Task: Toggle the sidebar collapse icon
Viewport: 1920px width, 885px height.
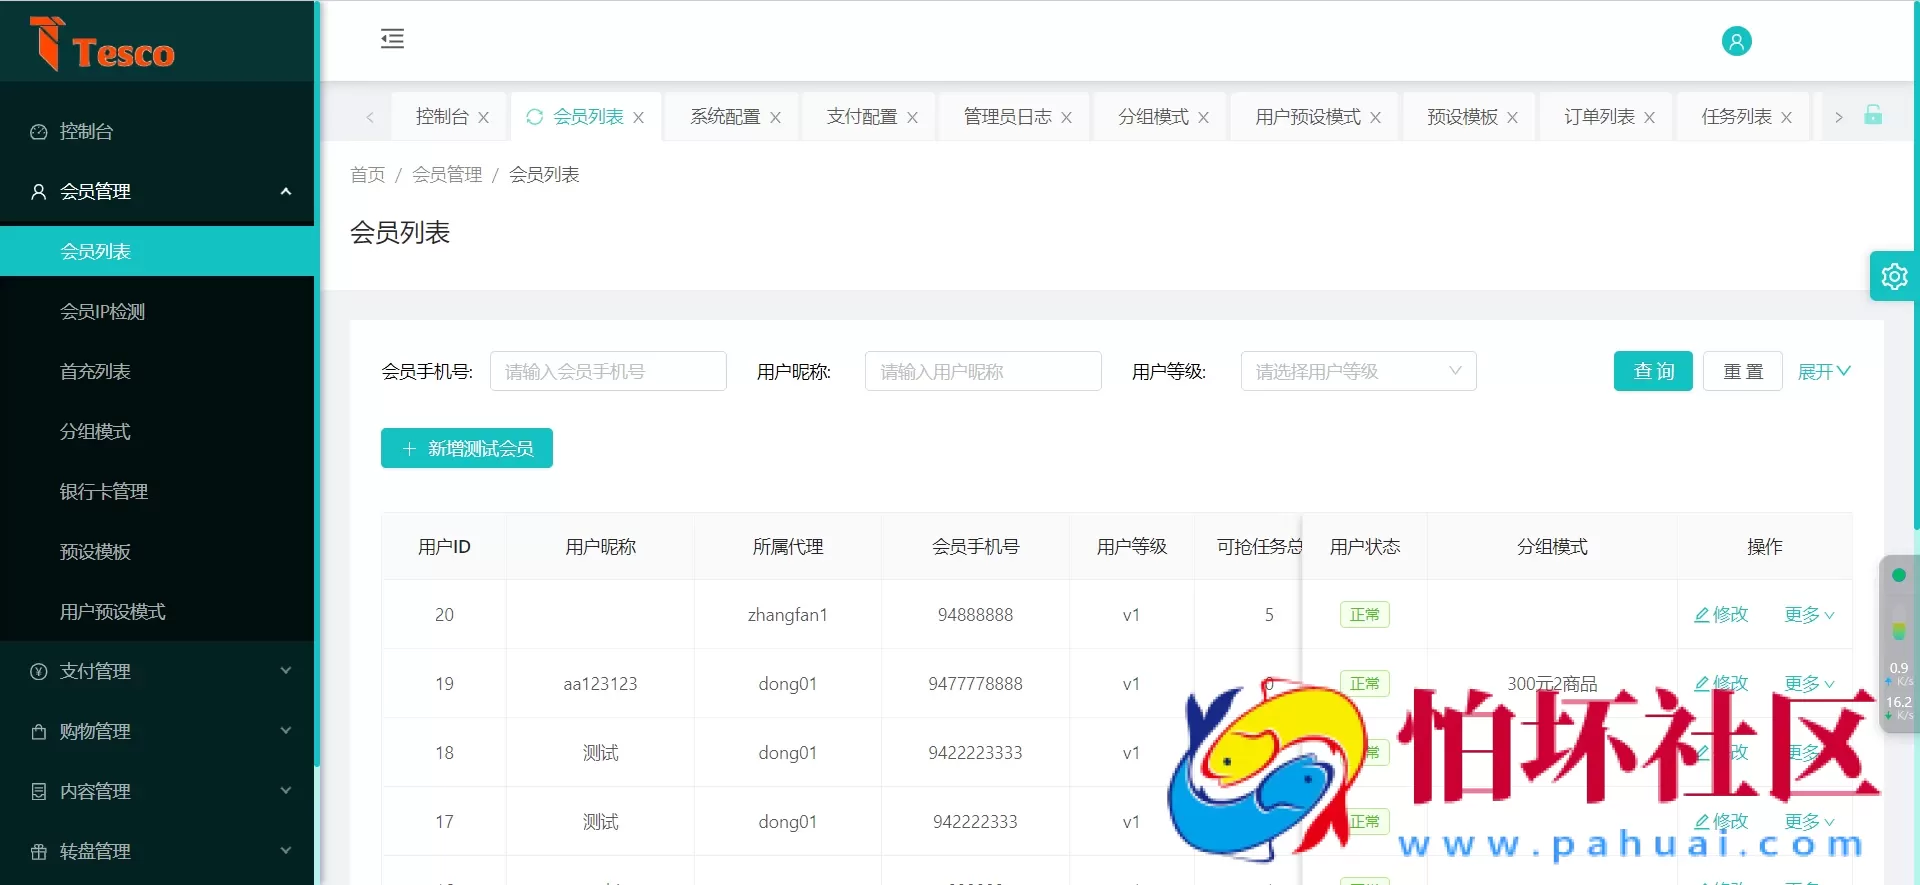Action: [x=392, y=39]
